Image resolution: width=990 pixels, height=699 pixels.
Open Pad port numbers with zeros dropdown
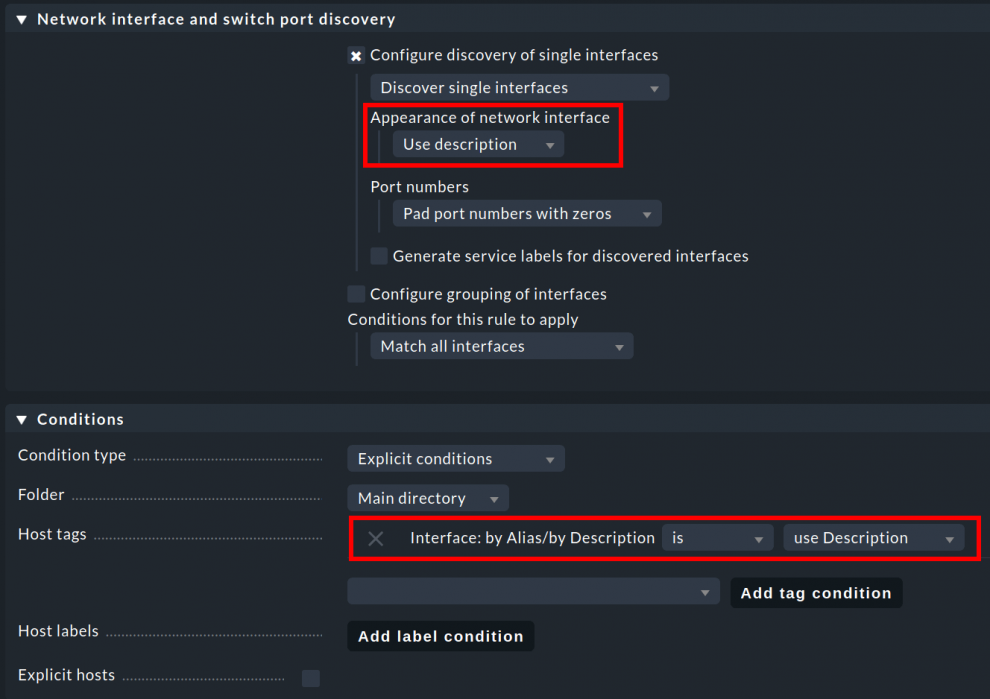pos(526,214)
